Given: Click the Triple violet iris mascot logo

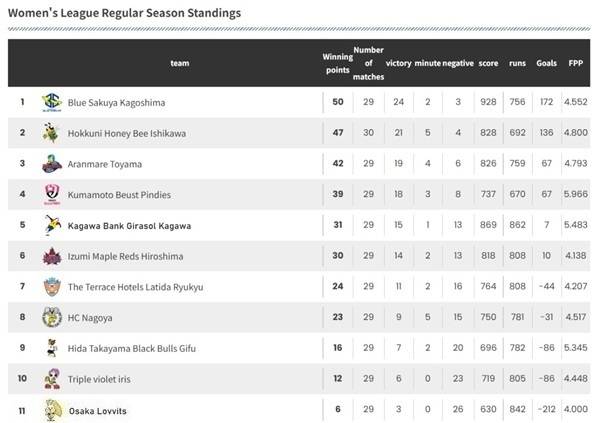Looking at the screenshot, I should pyautogui.click(x=52, y=379).
